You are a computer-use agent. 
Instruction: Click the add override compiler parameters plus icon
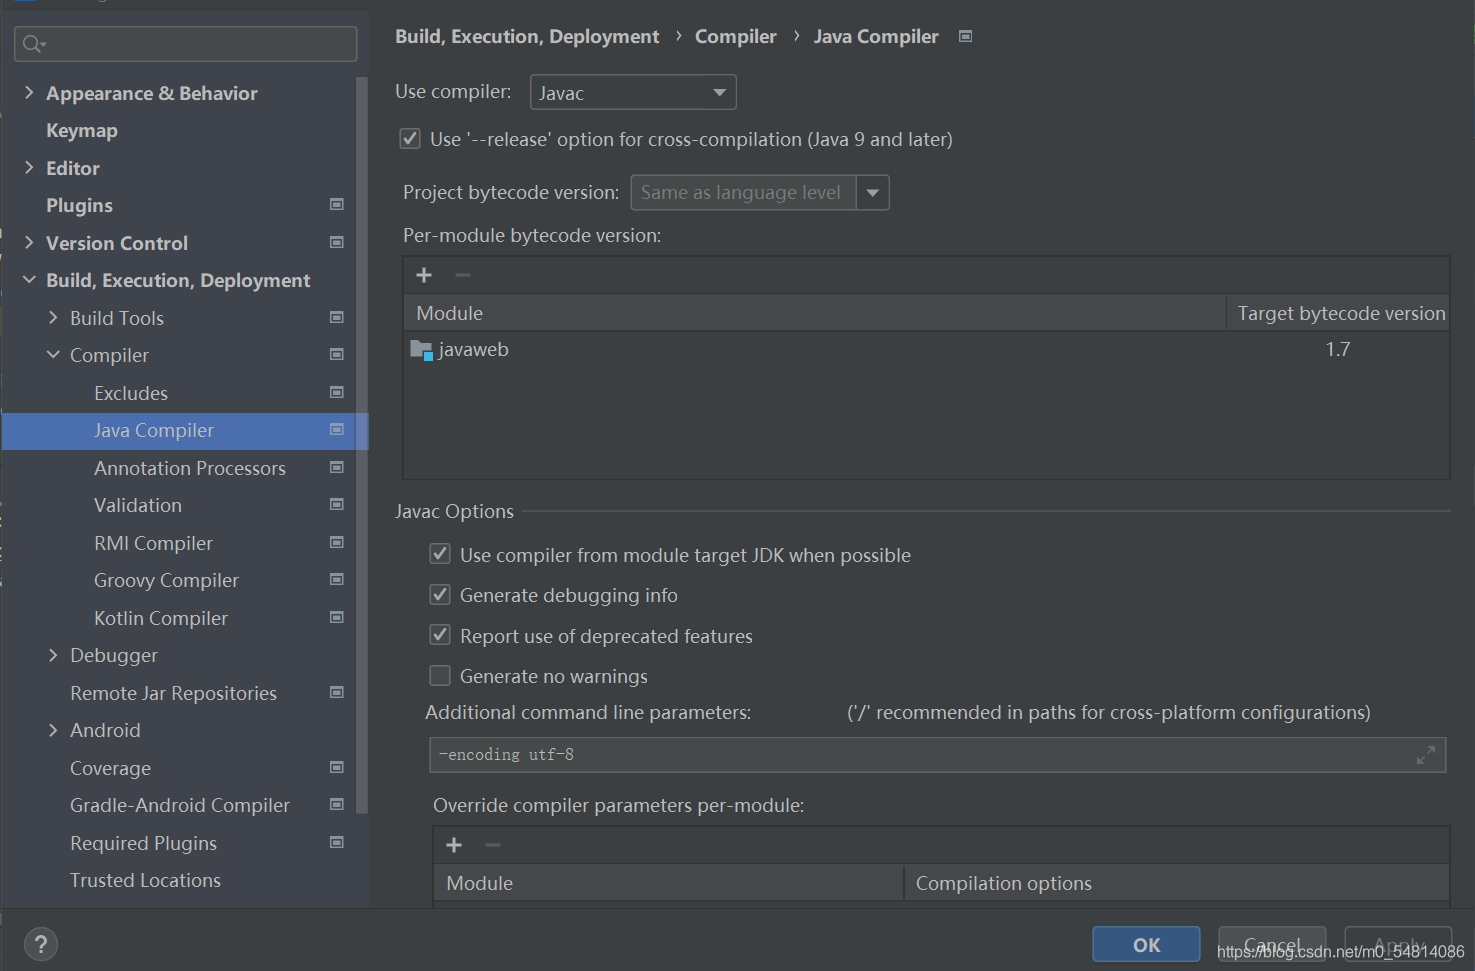click(x=454, y=845)
